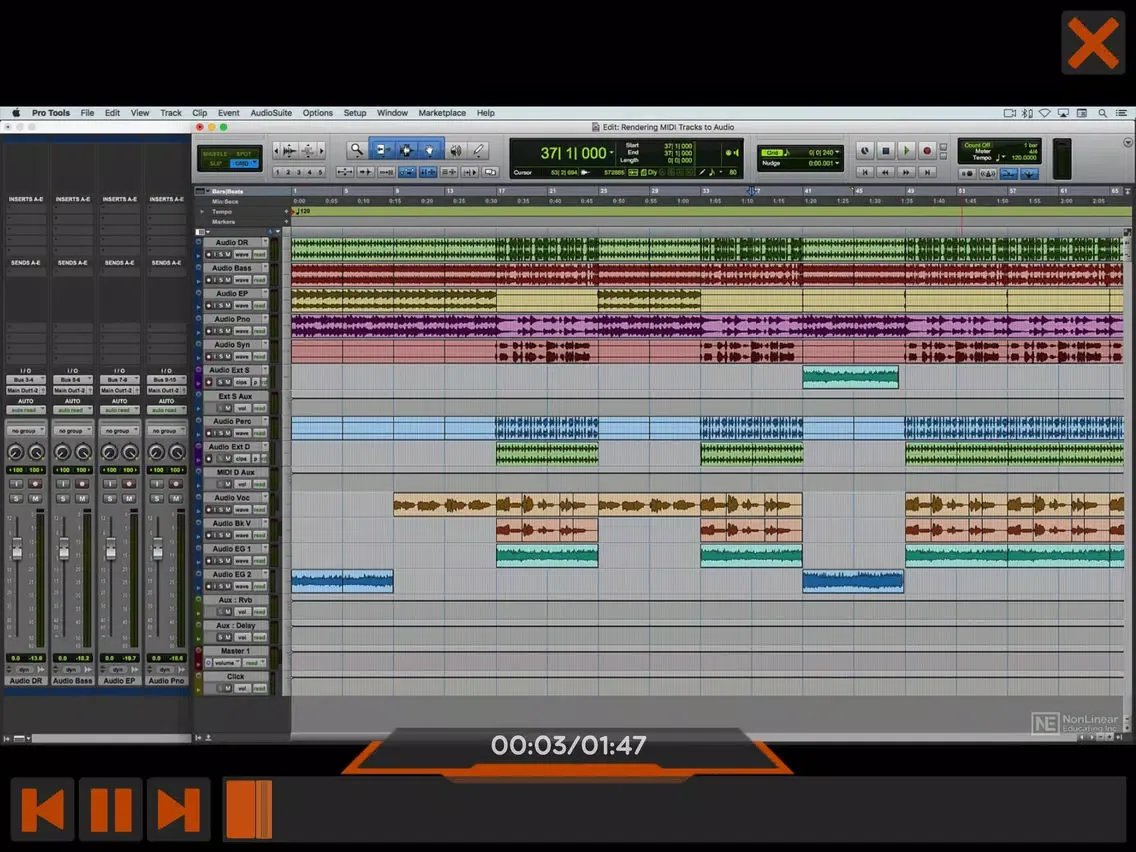Mute the Audio EP track
The image size is (1136, 852).
click(x=226, y=306)
